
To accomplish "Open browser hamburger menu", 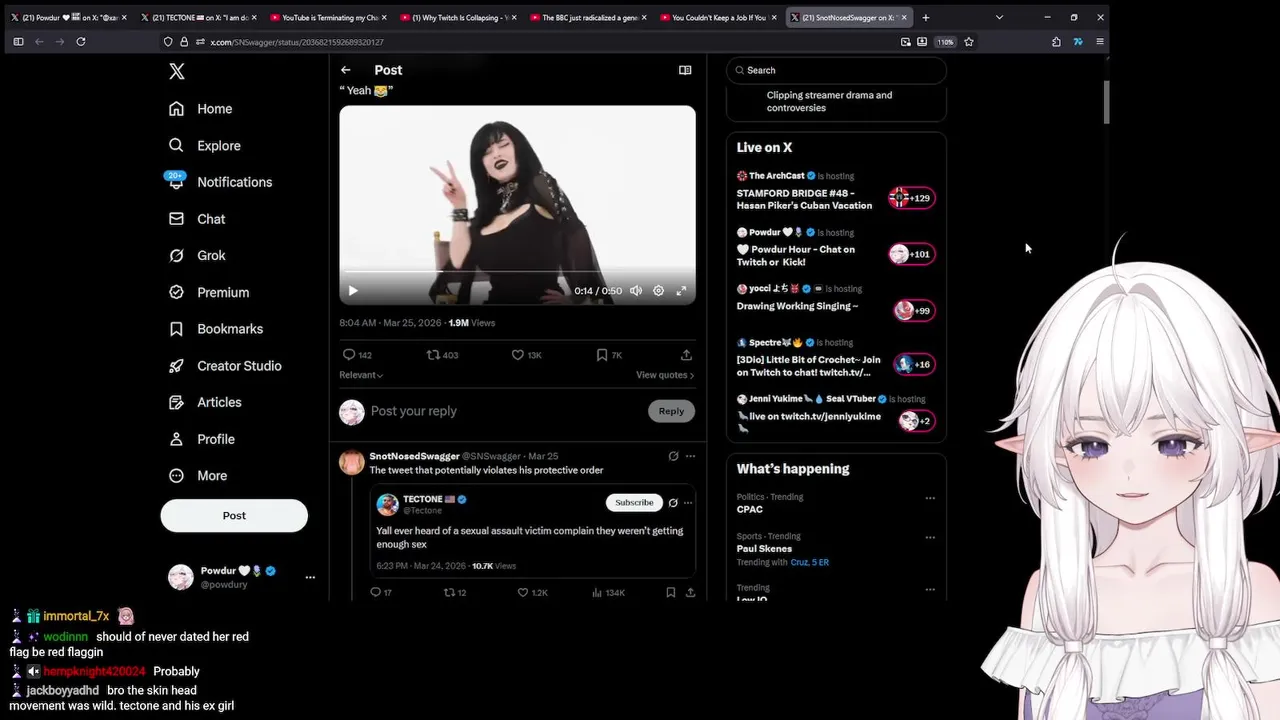I will (x=1100, y=42).
